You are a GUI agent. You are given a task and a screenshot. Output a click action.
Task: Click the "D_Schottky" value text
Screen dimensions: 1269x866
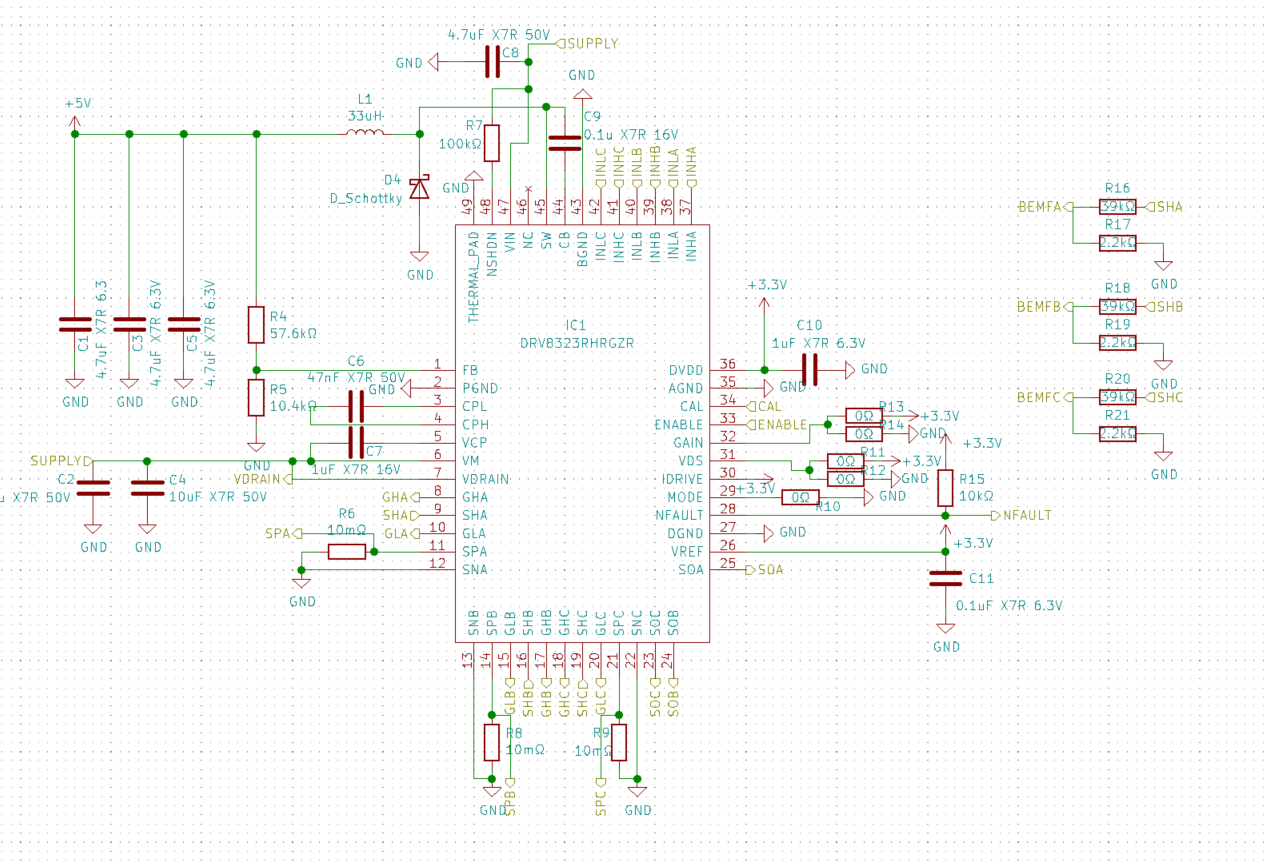point(366,198)
